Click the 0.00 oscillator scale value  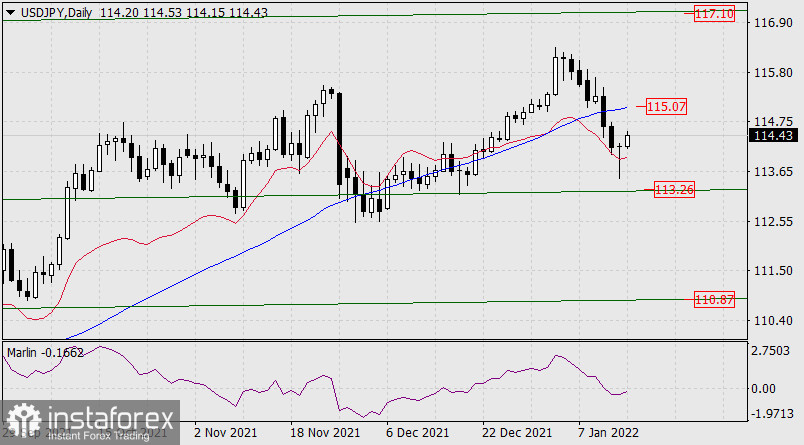763,389
